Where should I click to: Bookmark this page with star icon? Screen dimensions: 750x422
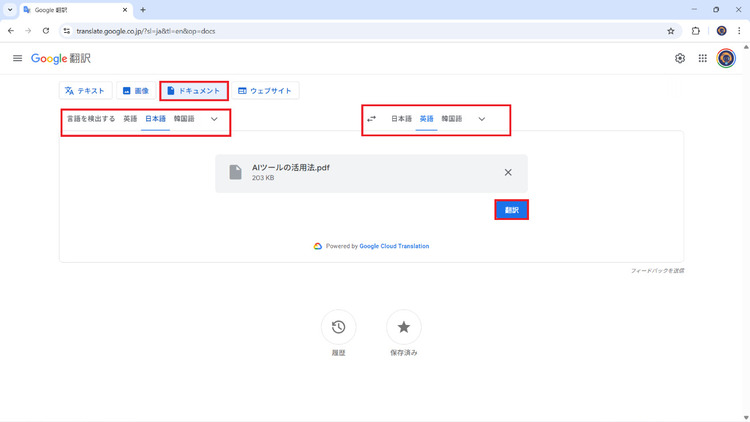pyautogui.click(x=671, y=31)
